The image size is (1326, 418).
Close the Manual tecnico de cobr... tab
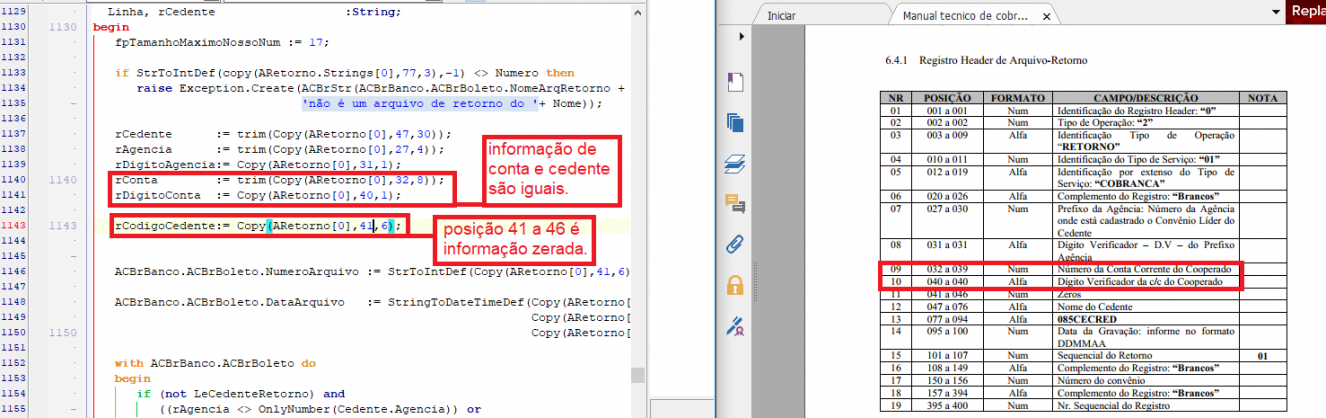(x=1046, y=16)
